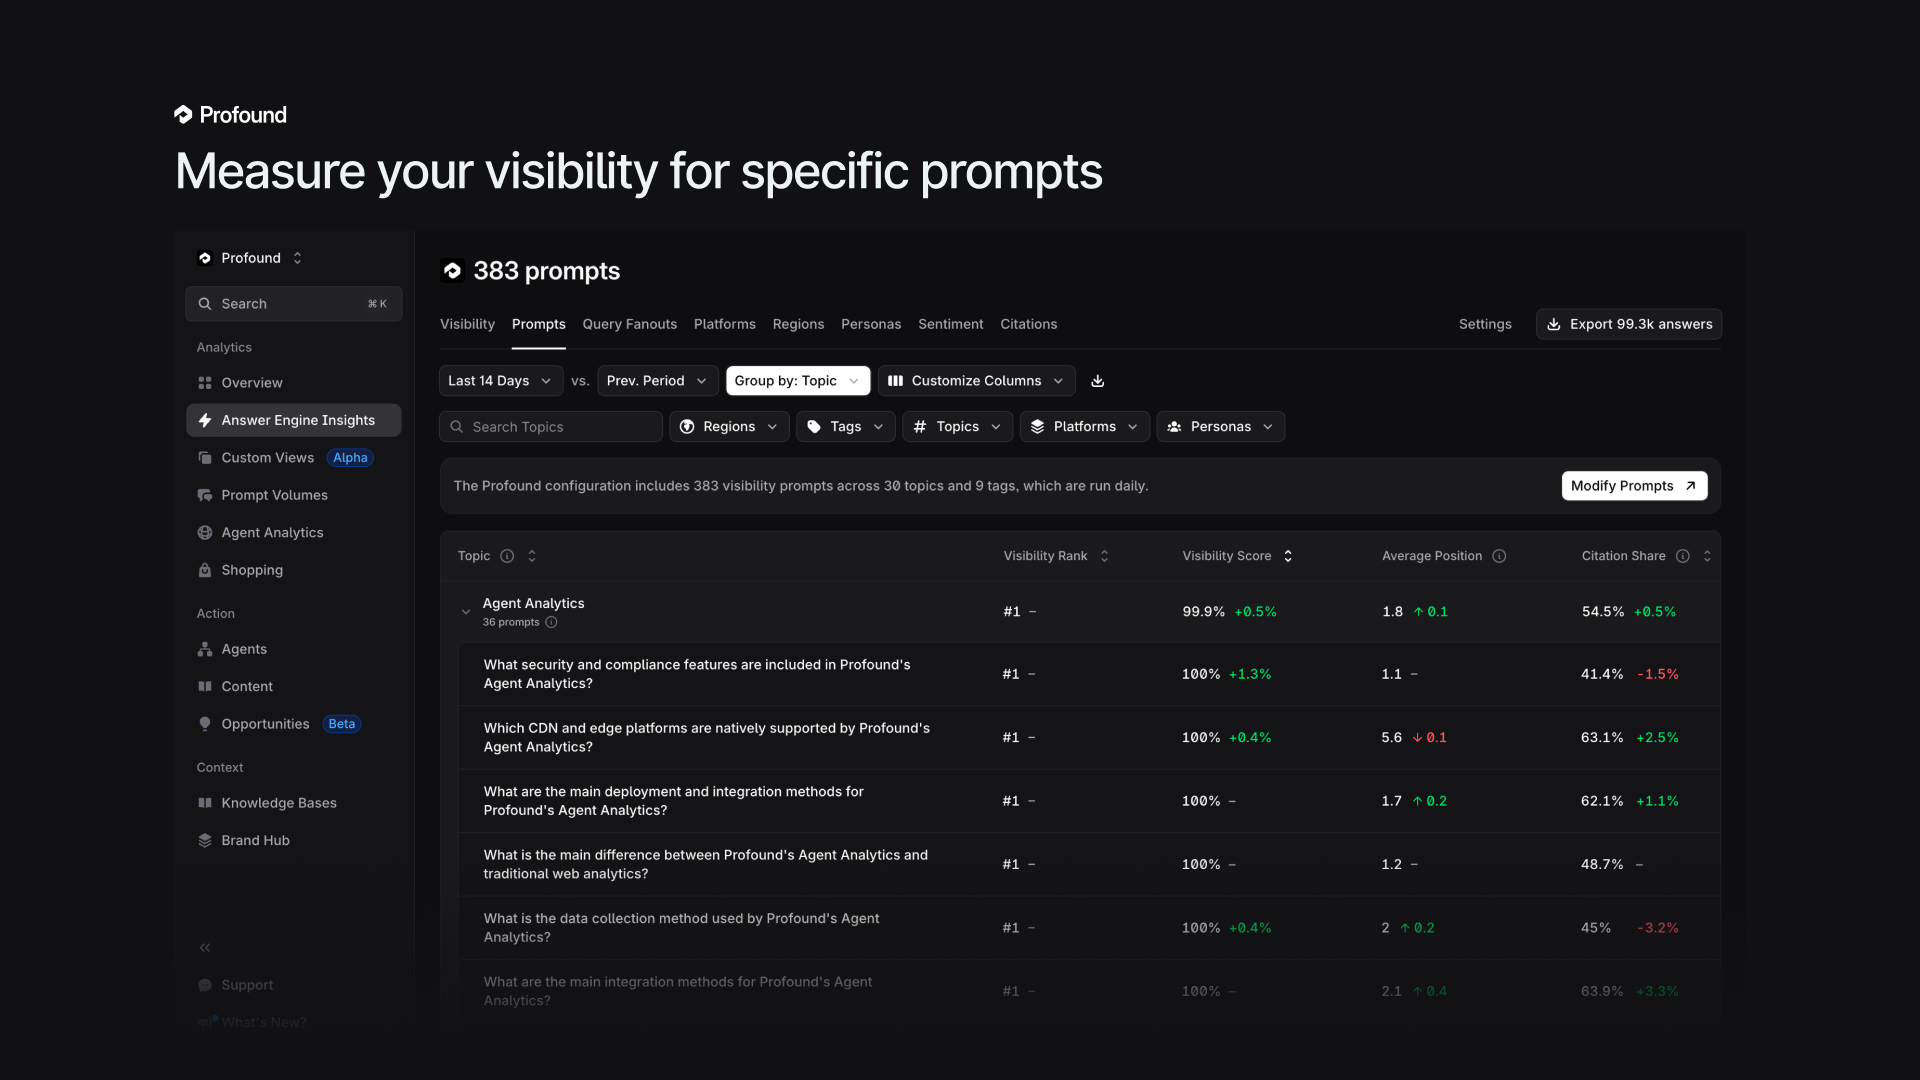Click the collapse sidebar double-chevron icon

[205, 947]
